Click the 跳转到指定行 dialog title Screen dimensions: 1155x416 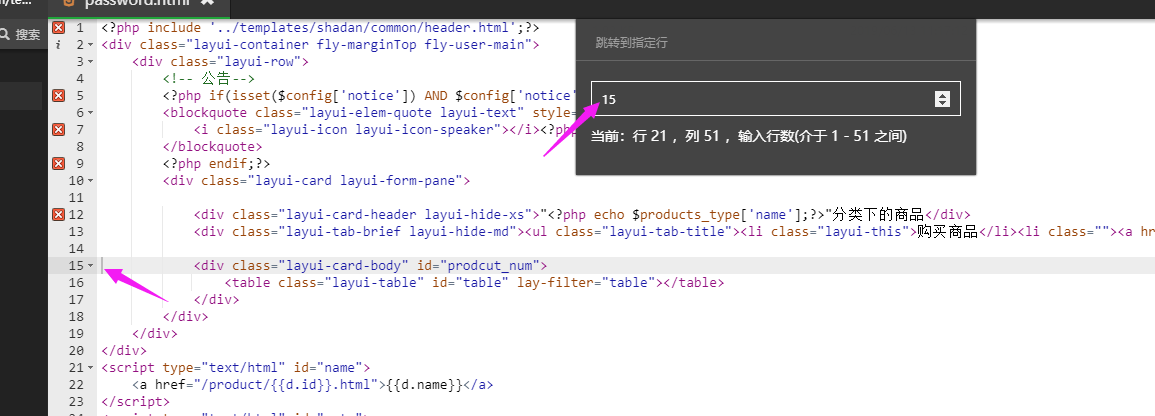(x=631, y=43)
